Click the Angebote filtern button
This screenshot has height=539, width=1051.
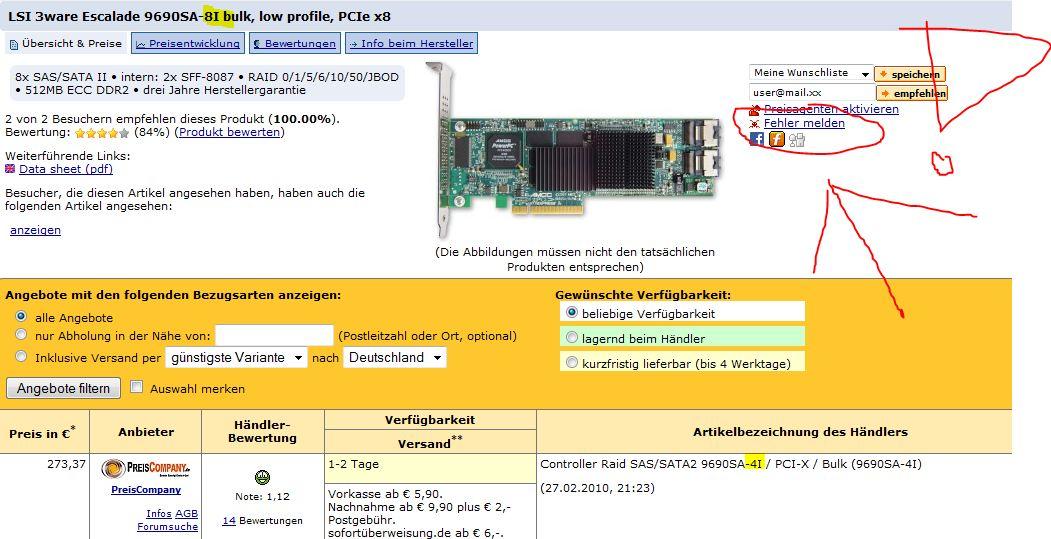[63, 388]
